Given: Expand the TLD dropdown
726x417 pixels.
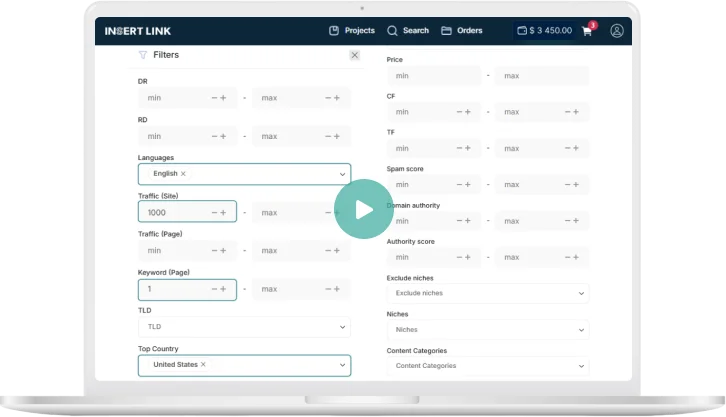Looking at the screenshot, I should (342, 327).
